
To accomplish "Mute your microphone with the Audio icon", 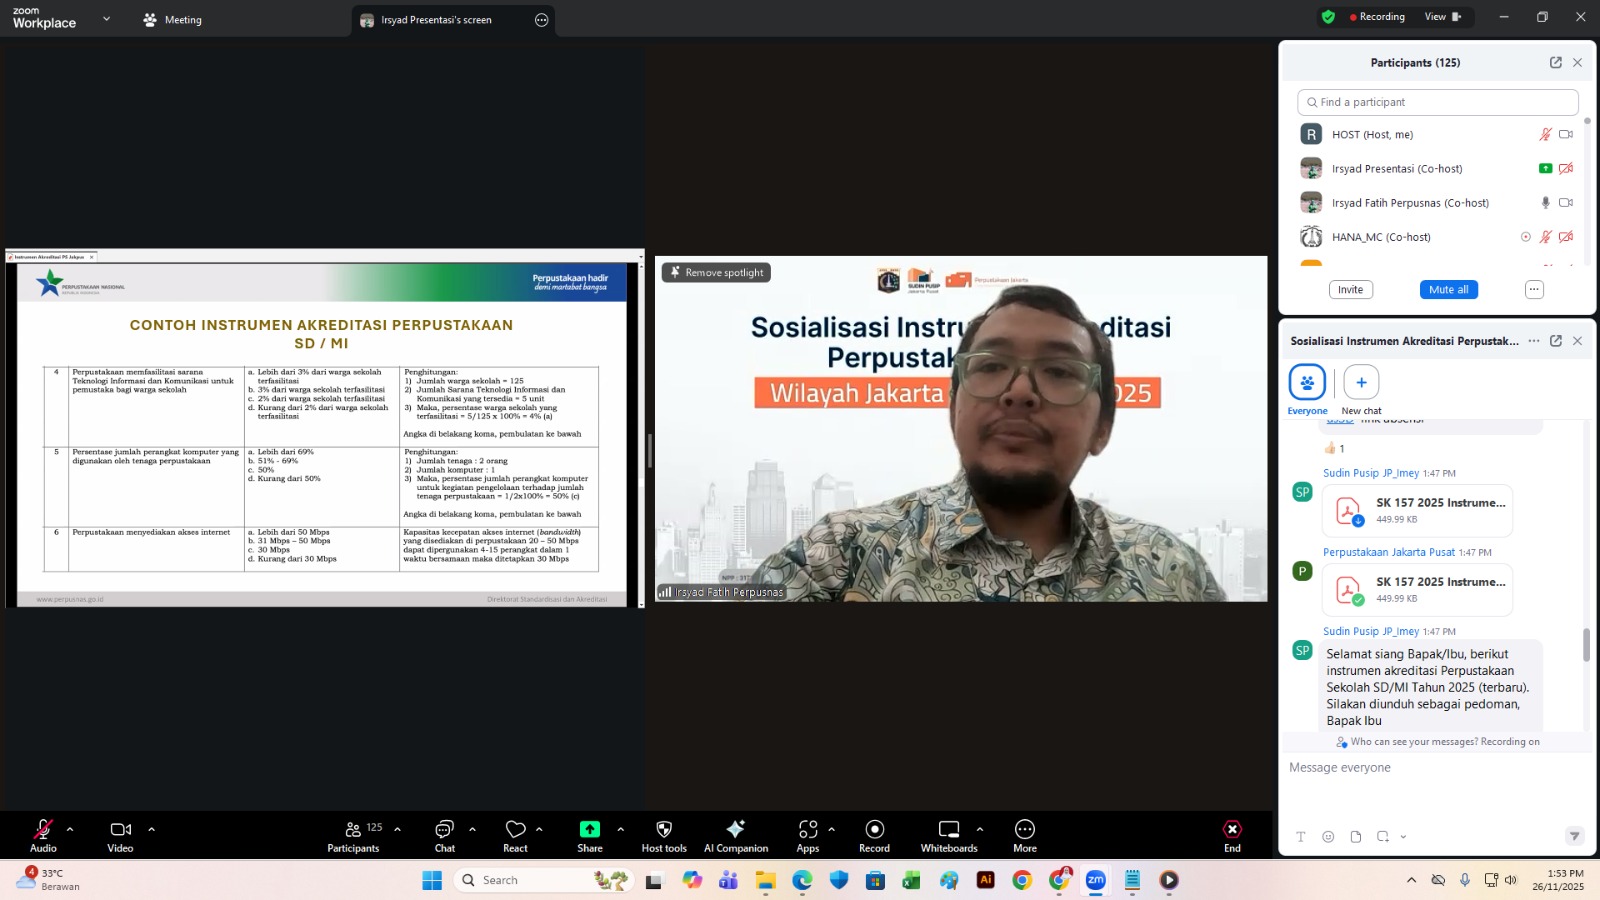I will (43, 829).
